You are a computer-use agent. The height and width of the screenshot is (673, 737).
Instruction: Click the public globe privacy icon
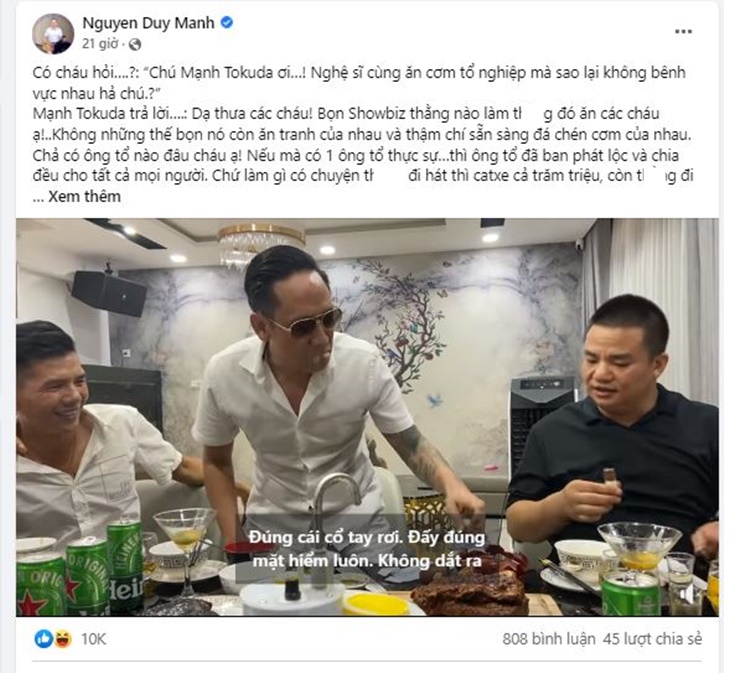tap(135, 44)
